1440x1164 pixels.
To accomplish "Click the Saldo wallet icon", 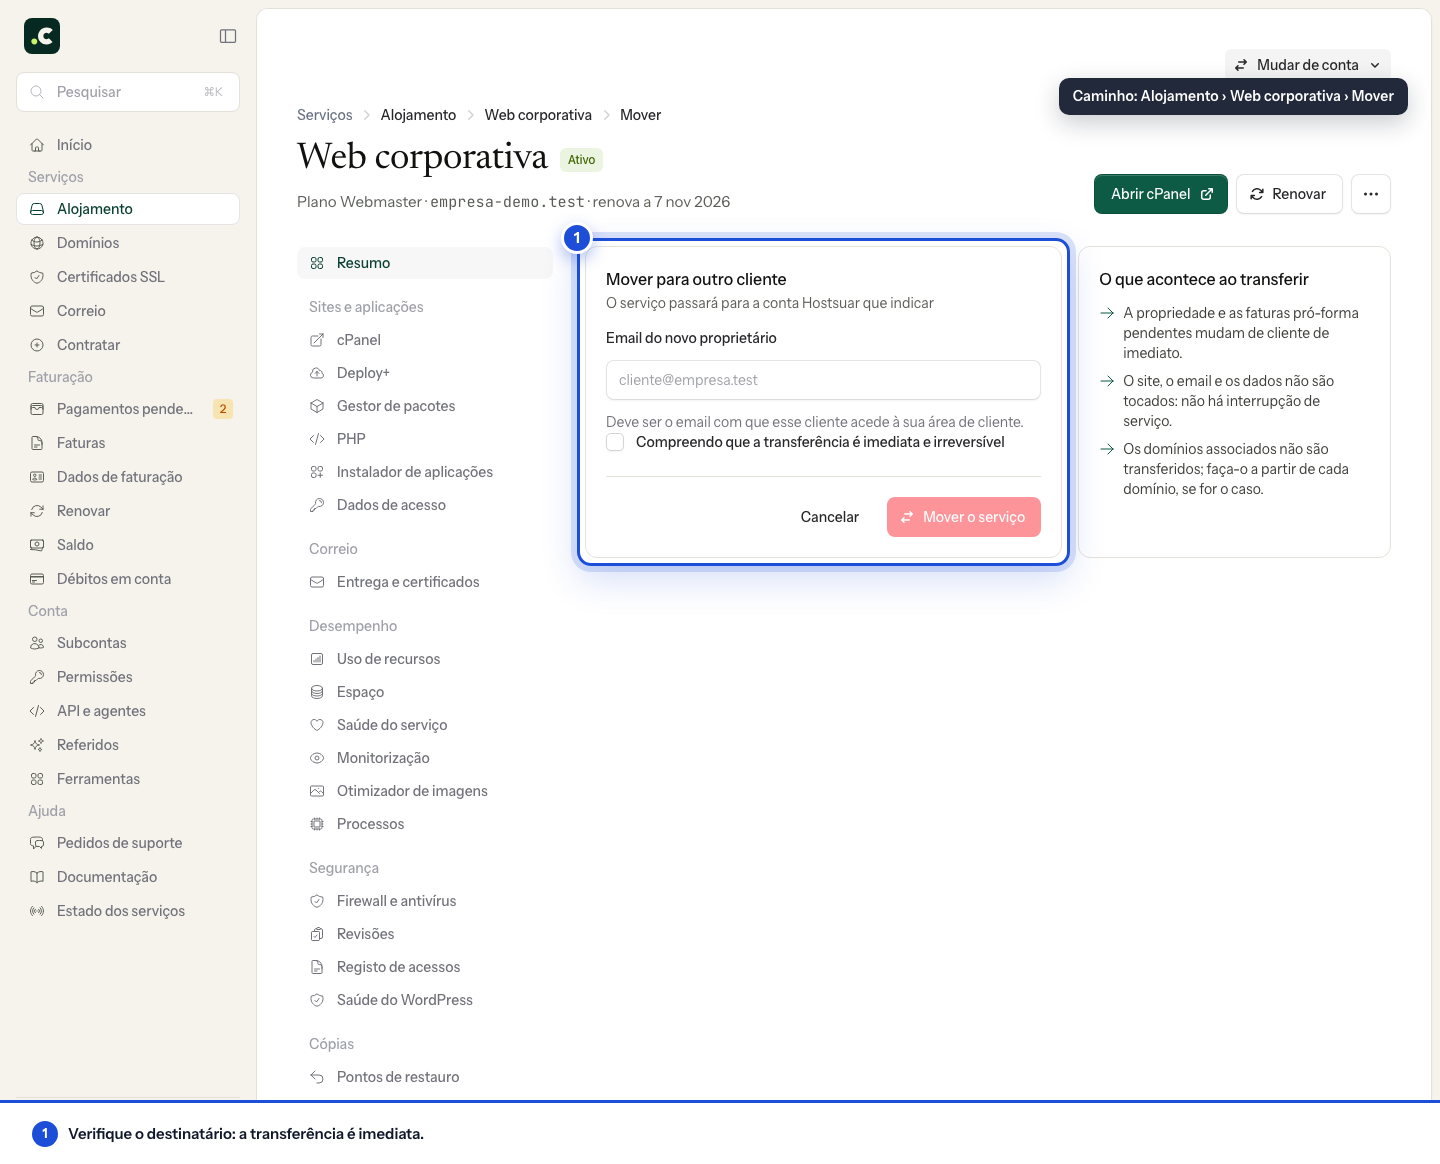I will click(37, 545).
